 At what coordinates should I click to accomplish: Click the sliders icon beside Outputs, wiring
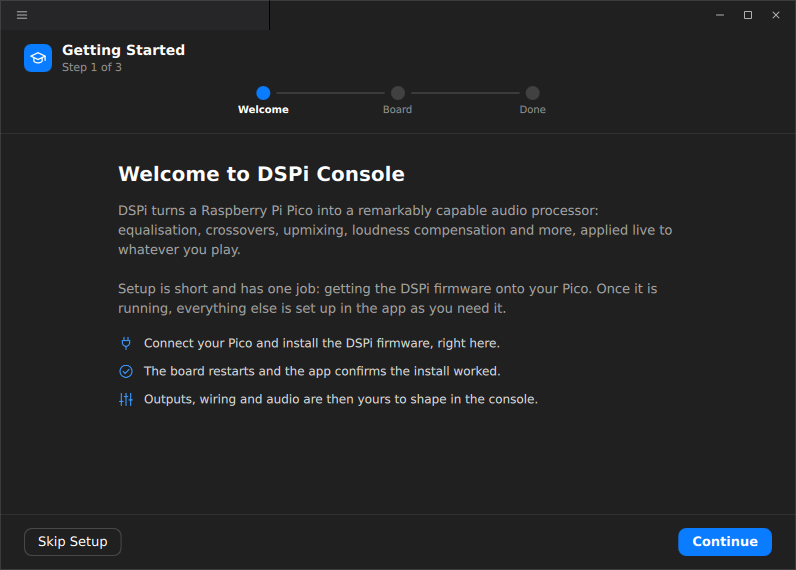[126, 399]
